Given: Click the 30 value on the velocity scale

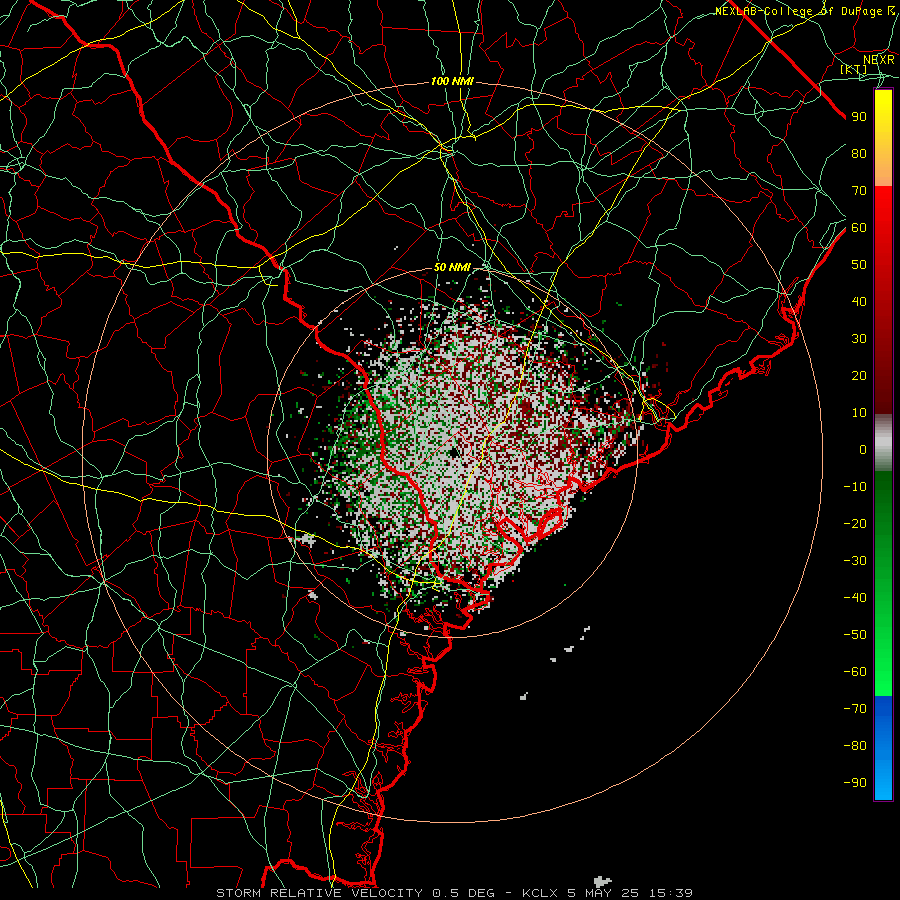Looking at the screenshot, I should pos(859,339).
